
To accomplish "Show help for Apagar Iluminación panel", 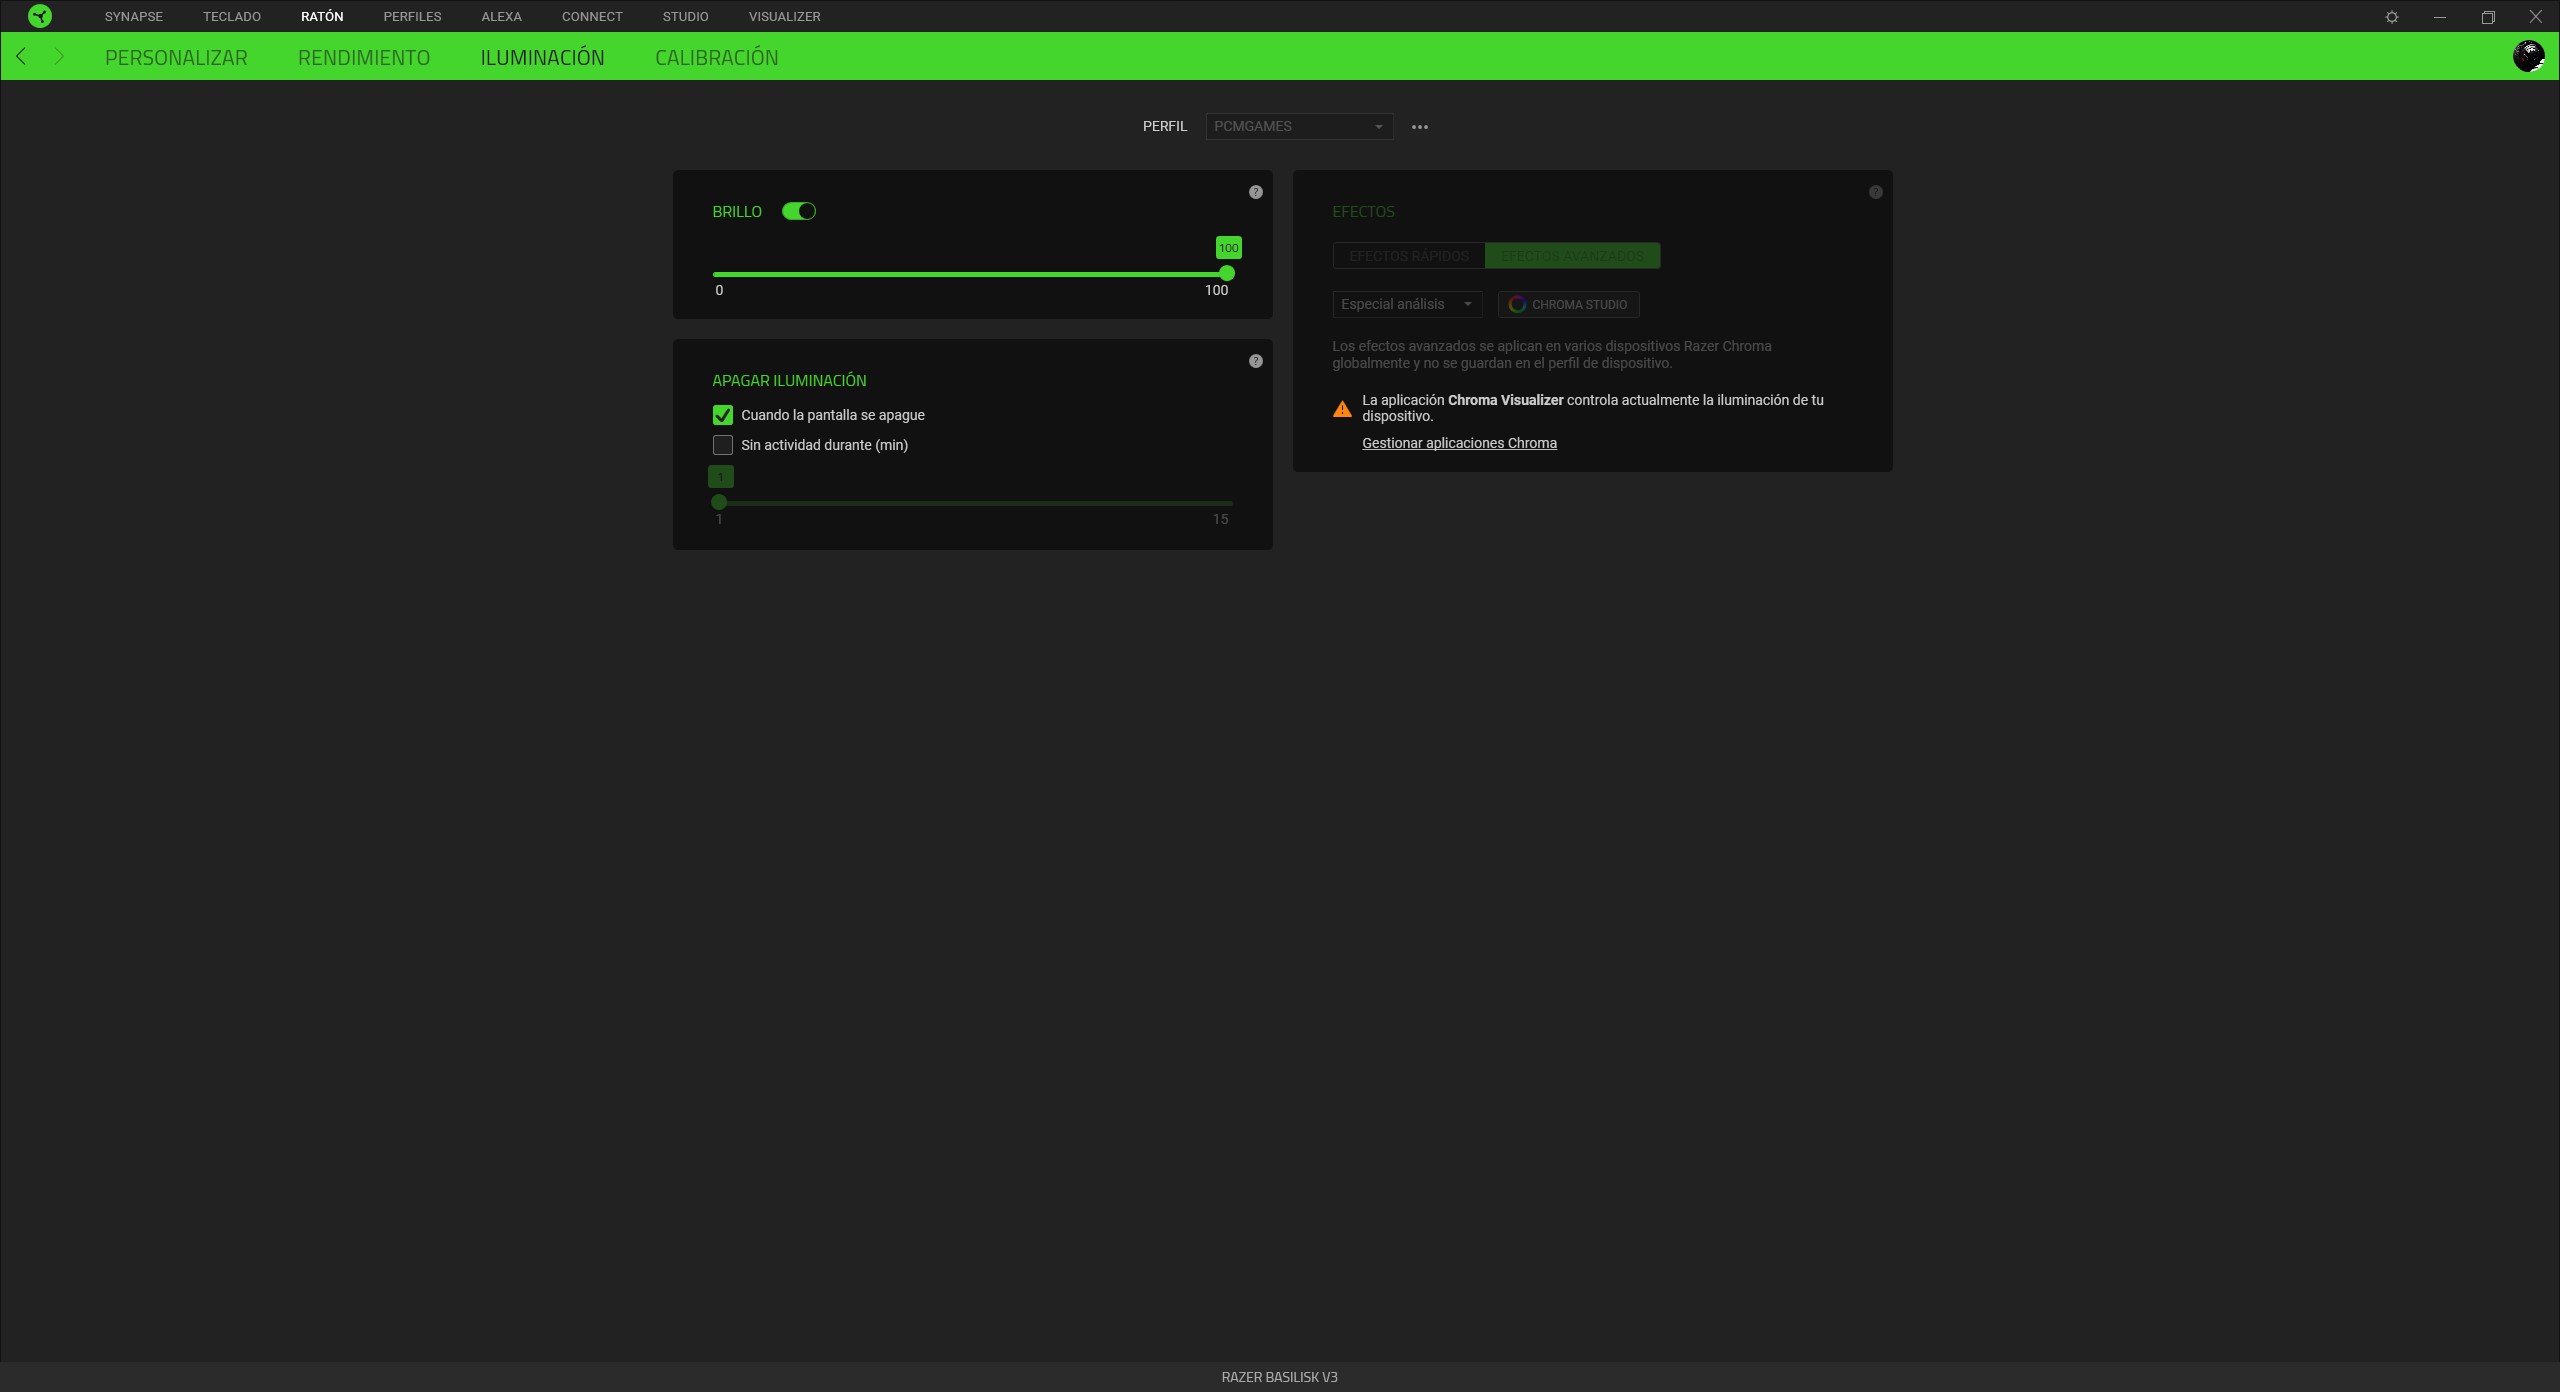I will pos(1256,361).
